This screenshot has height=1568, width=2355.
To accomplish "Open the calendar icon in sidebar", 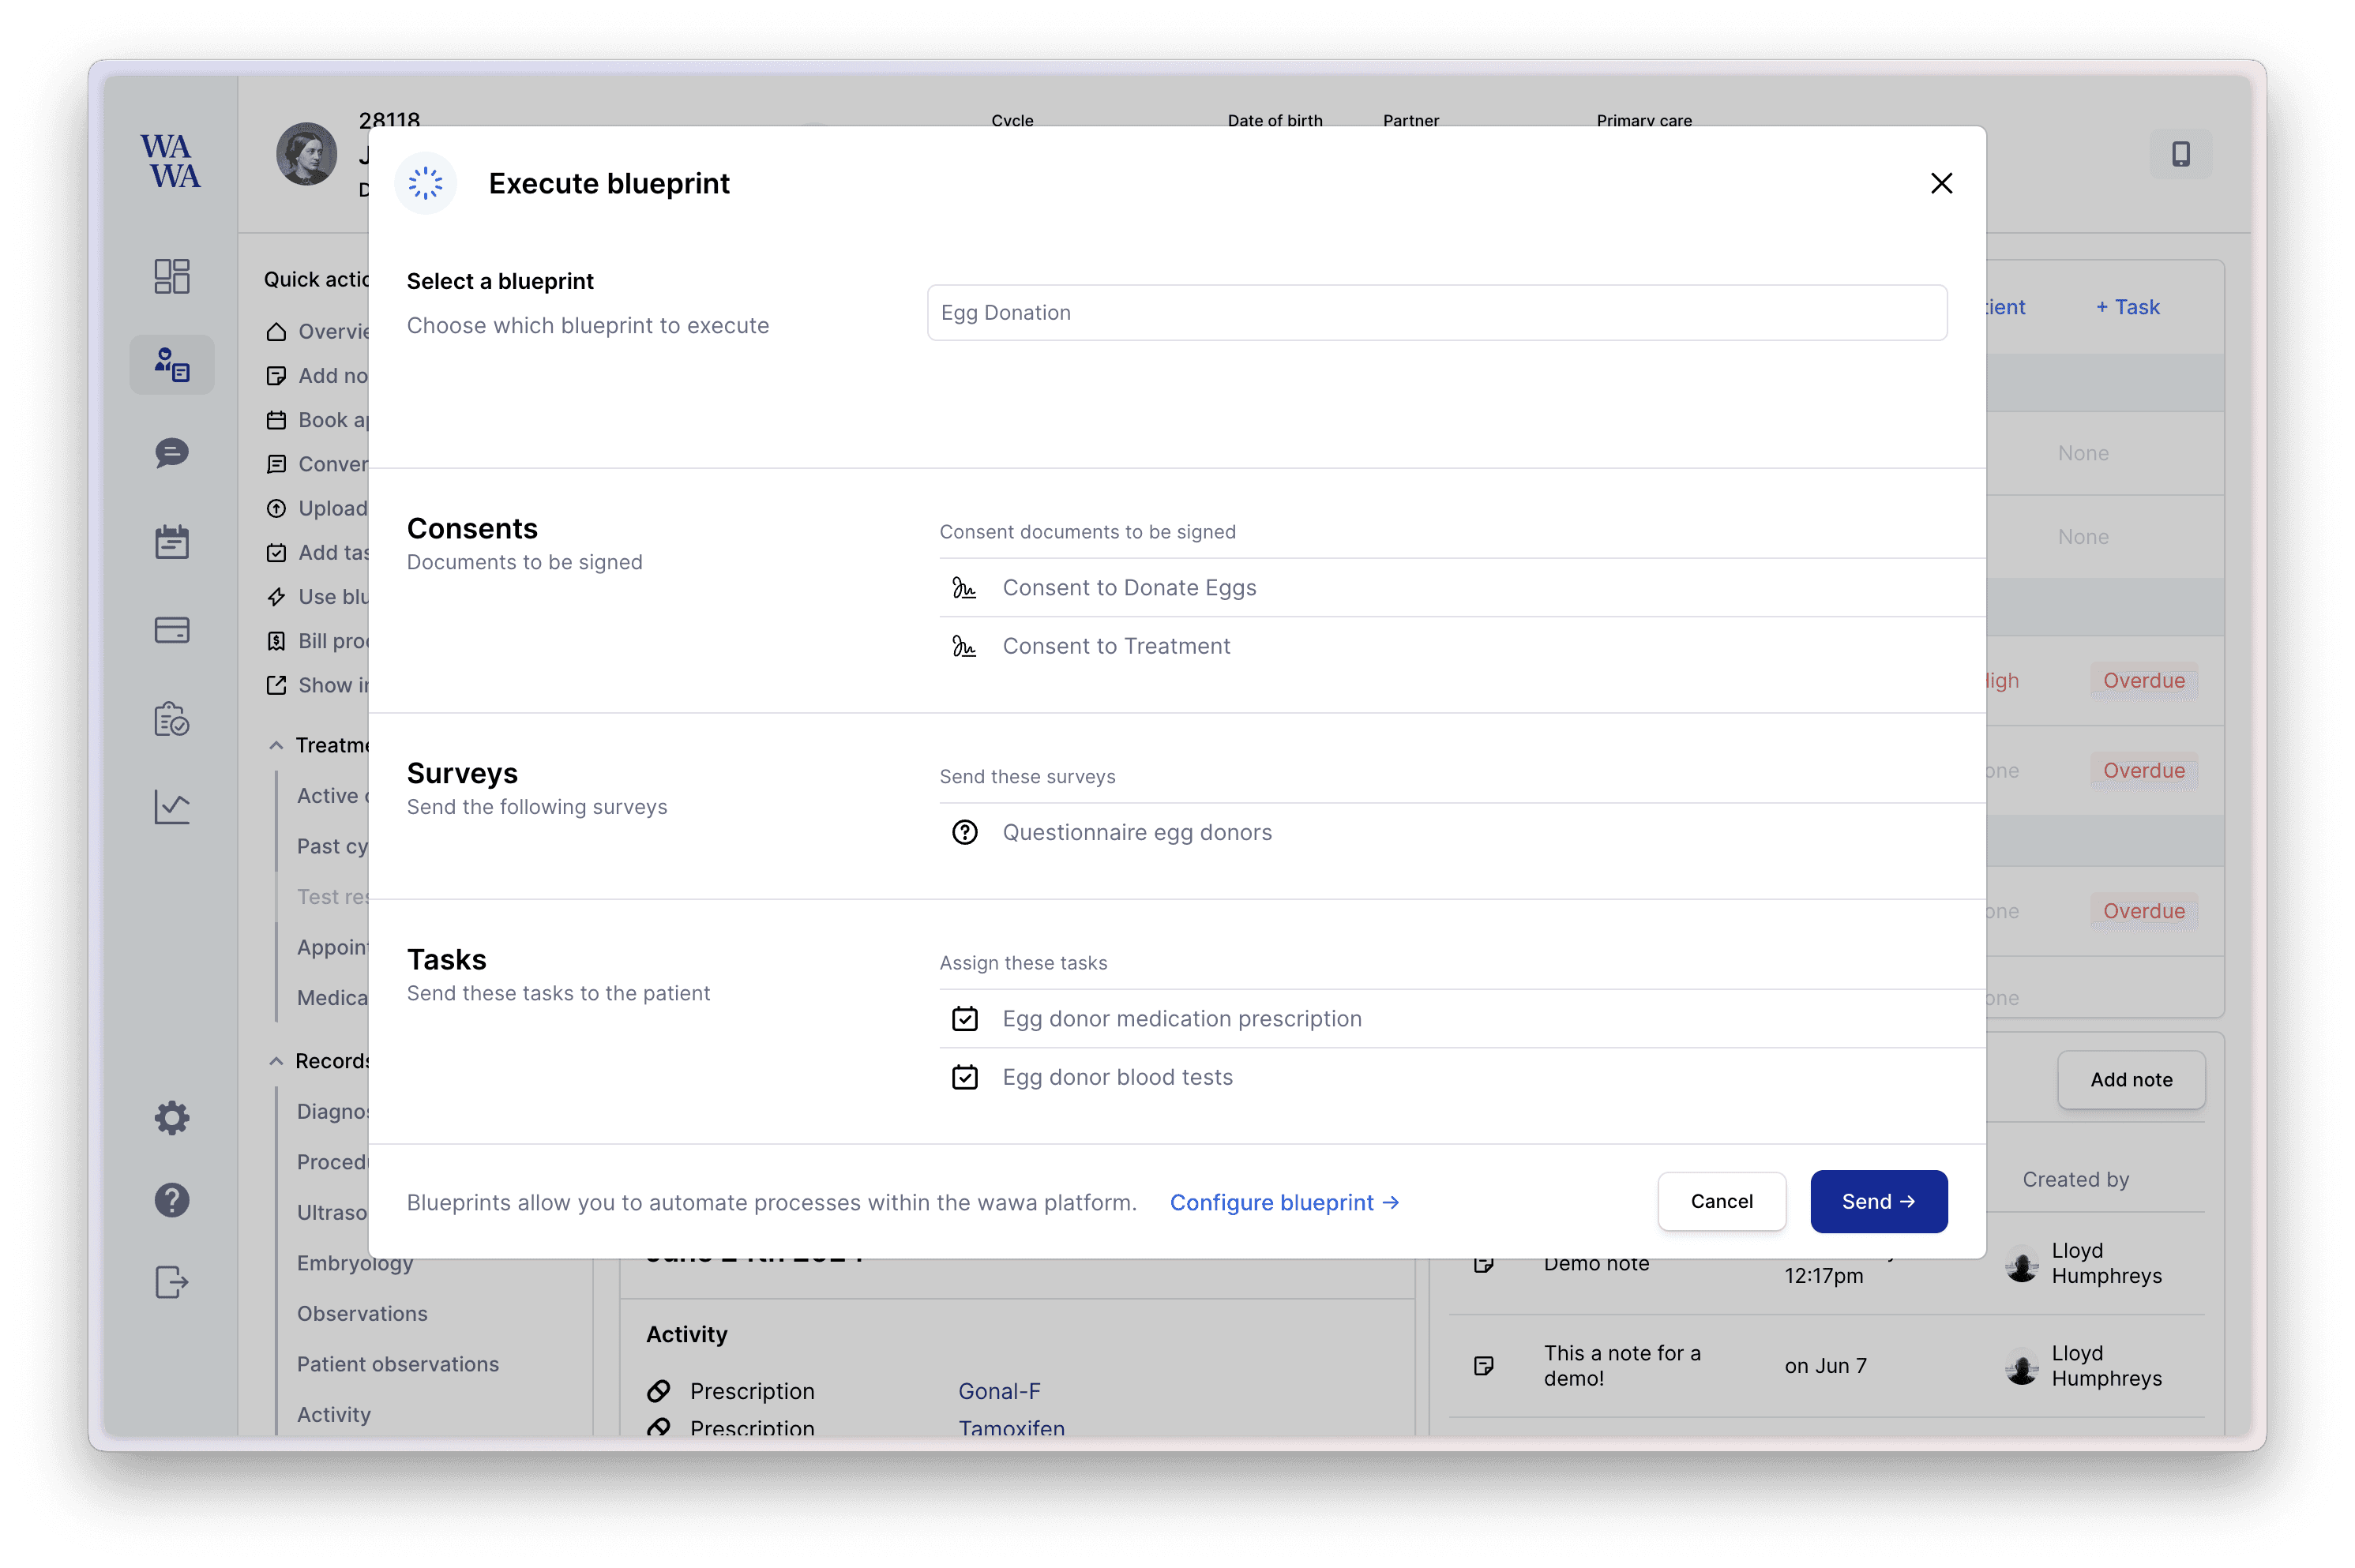I will (172, 542).
